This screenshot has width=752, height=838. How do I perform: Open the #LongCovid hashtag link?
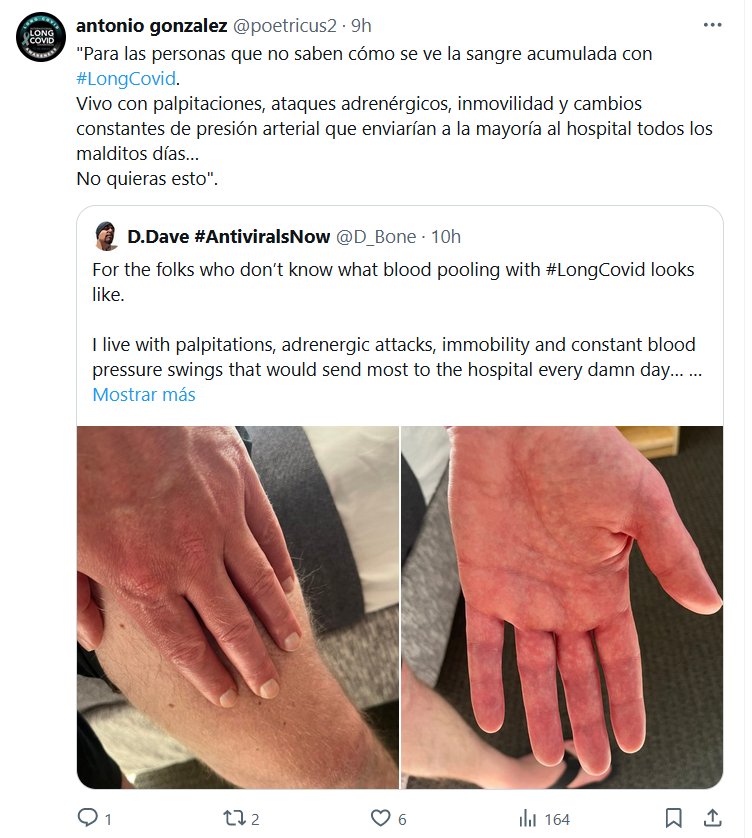click(x=126, y=79)
